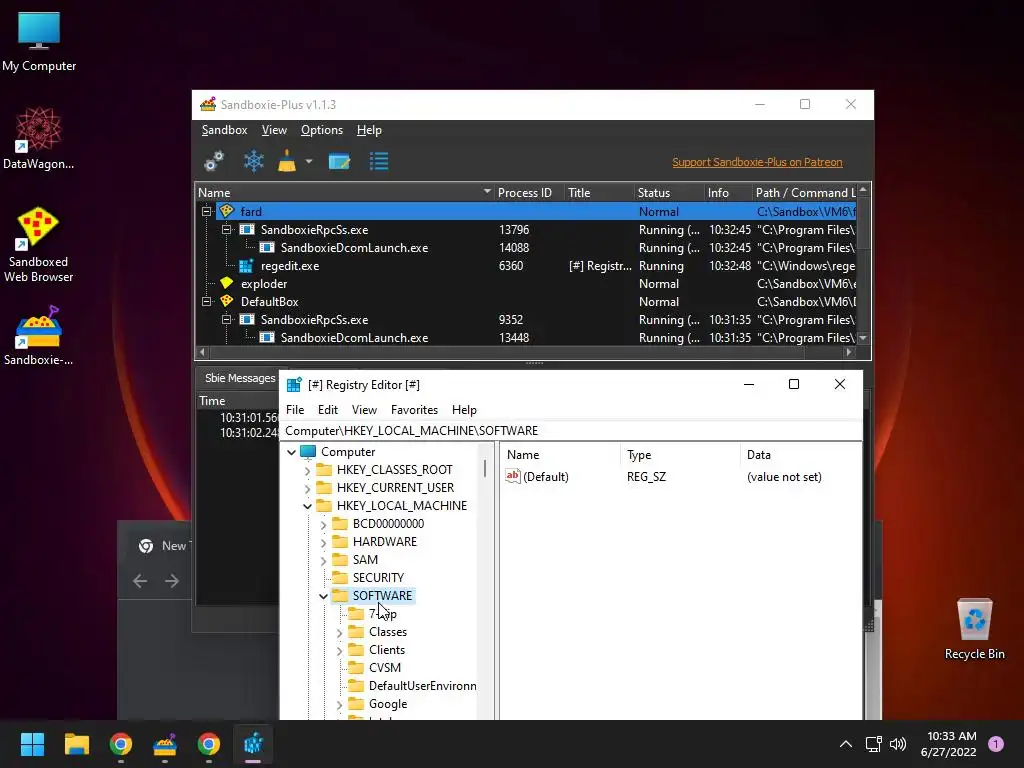
Task: Open My Computer desktop icon
Action: pyautogui.click(x=39, y=41)
